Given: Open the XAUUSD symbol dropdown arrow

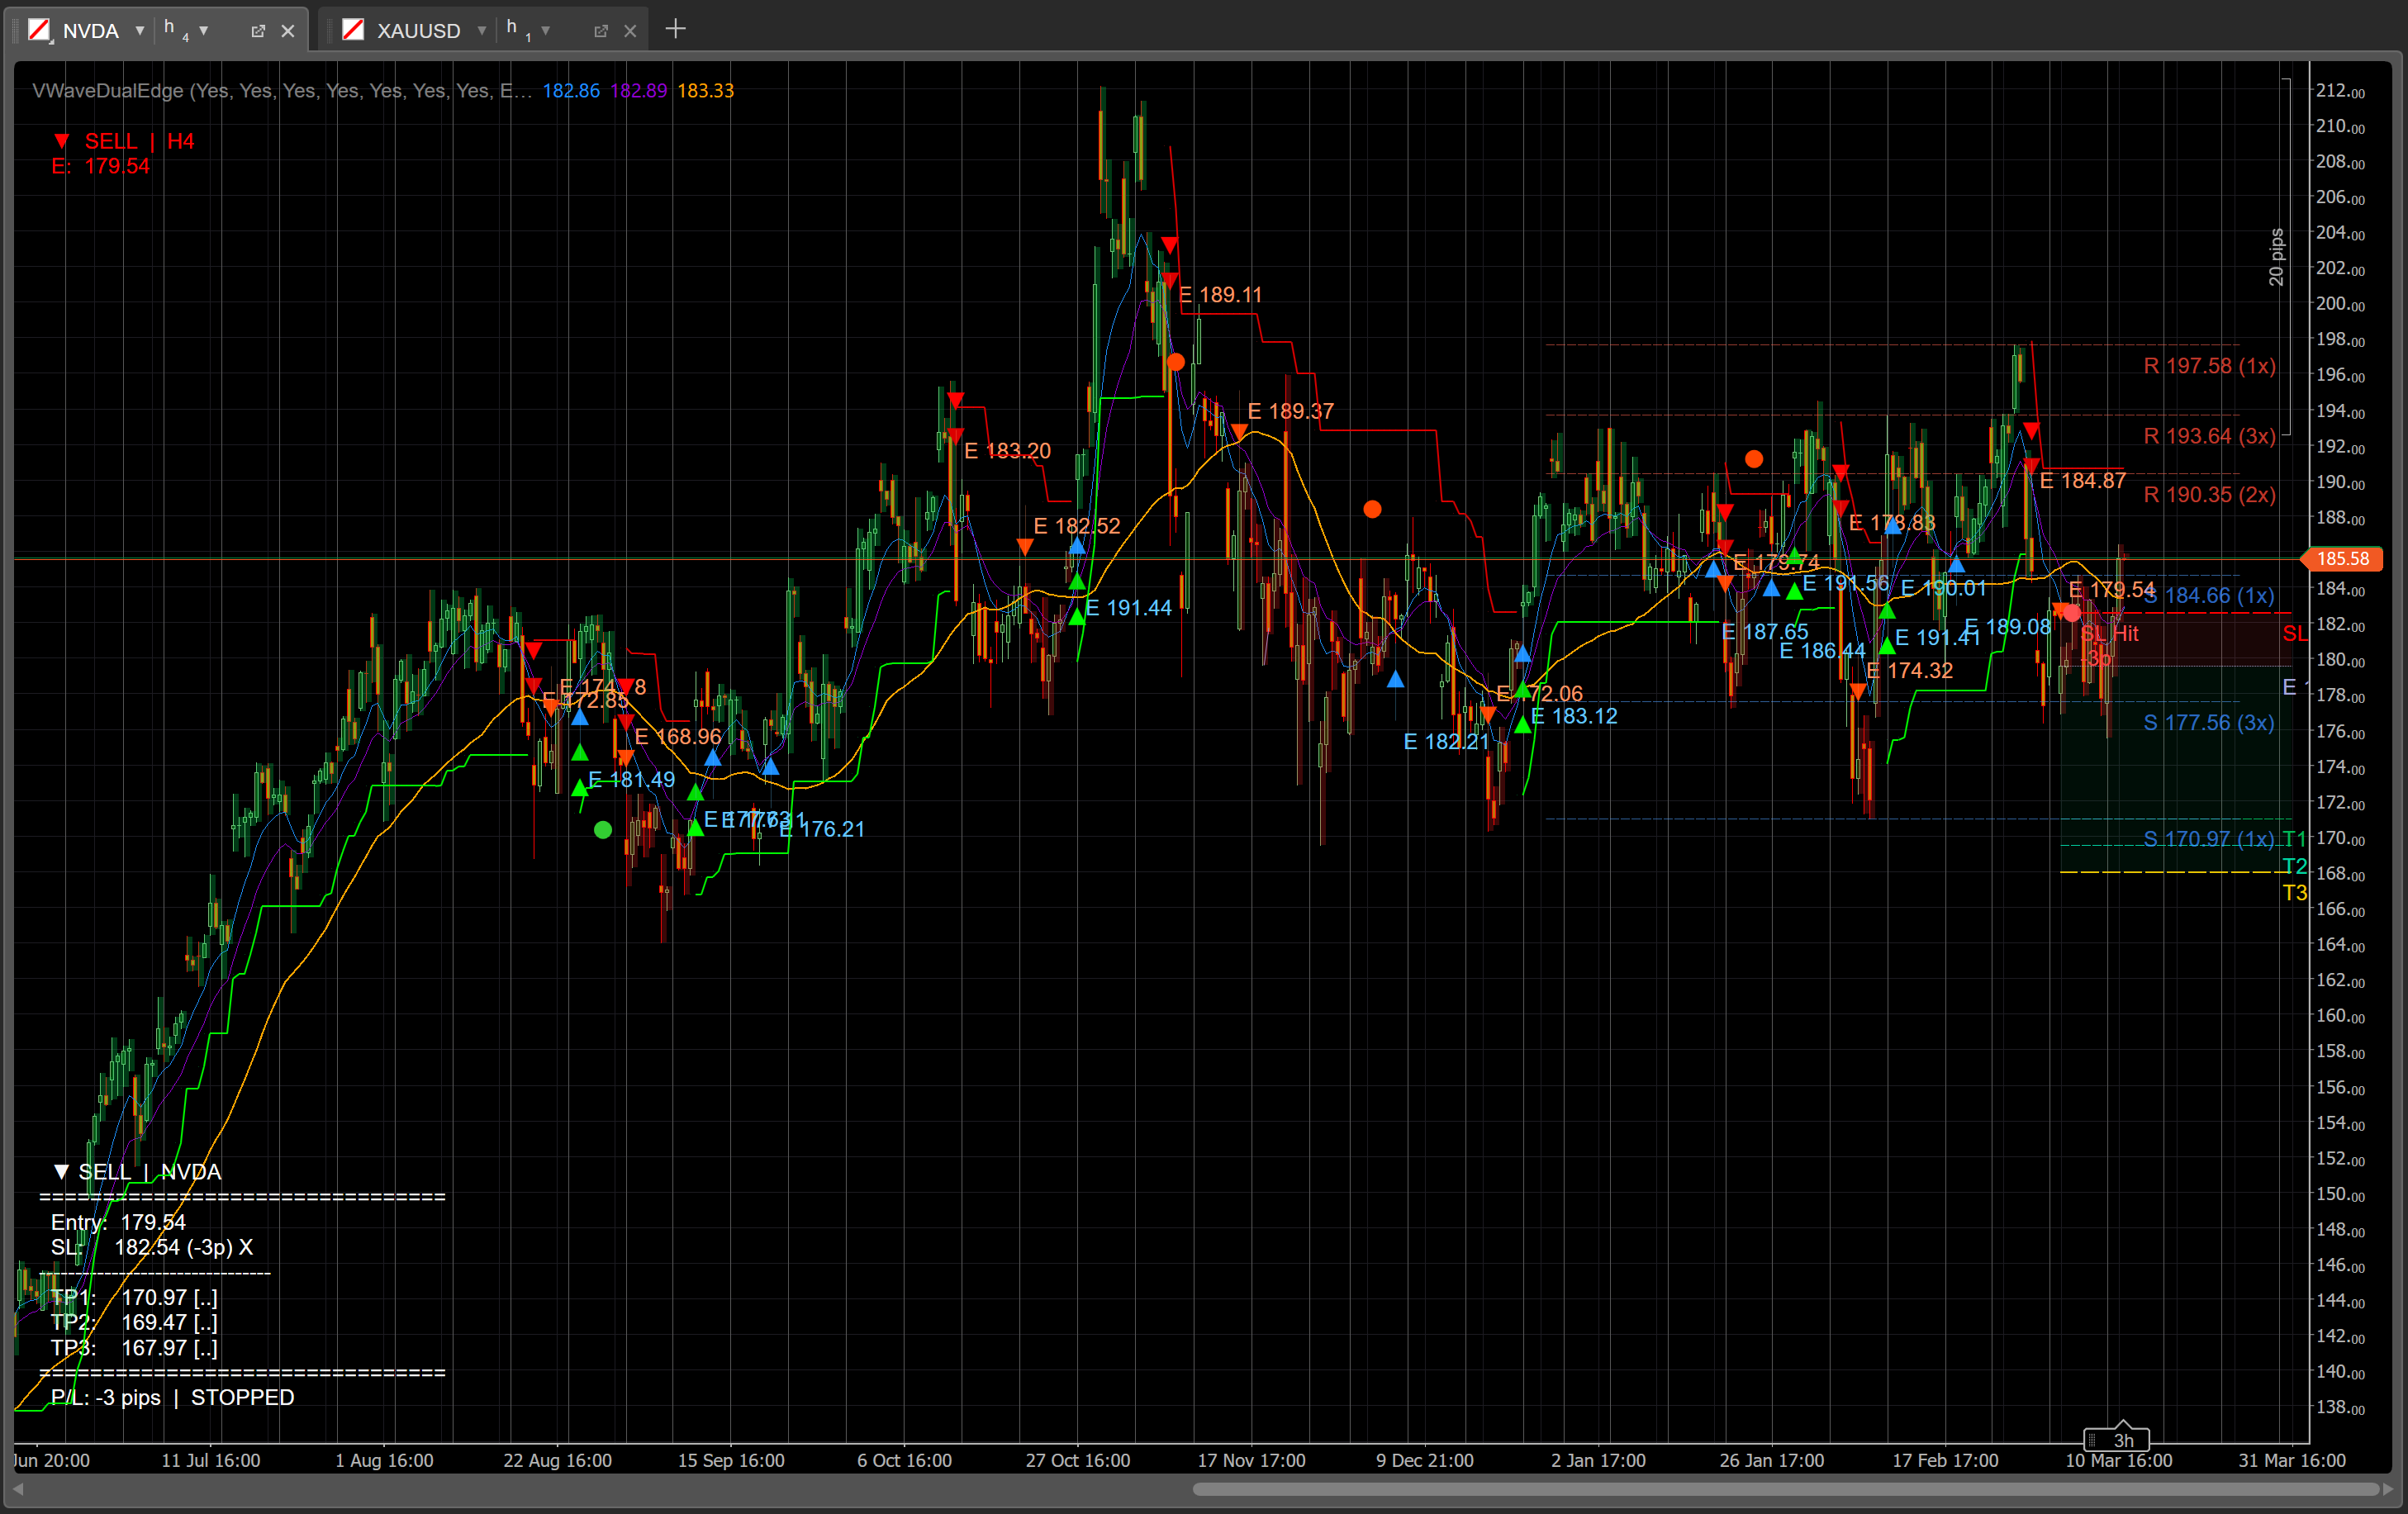Looking at the screenshot, I should click(482, 31).
